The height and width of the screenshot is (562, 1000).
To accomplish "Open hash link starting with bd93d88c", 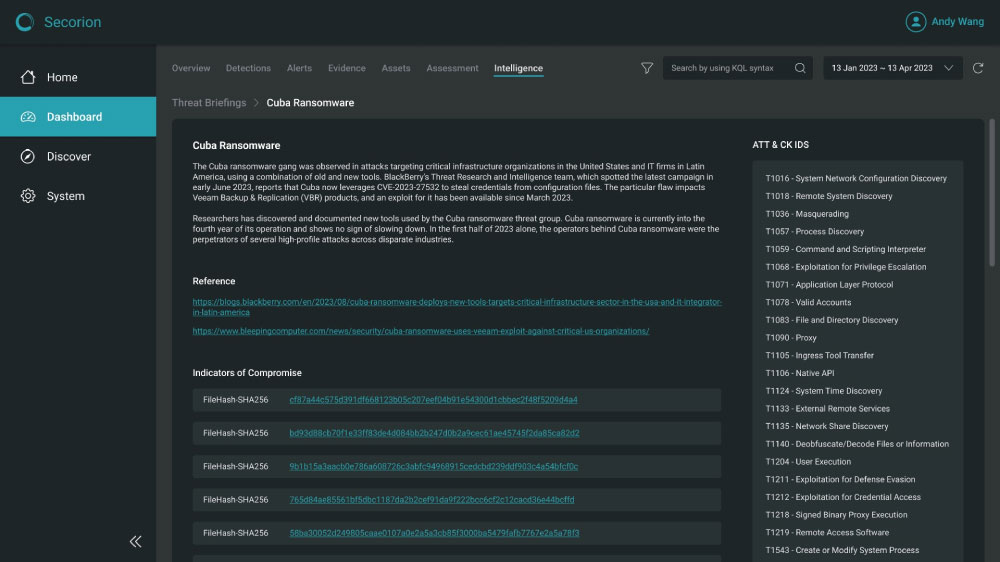I will pos(434,433).
